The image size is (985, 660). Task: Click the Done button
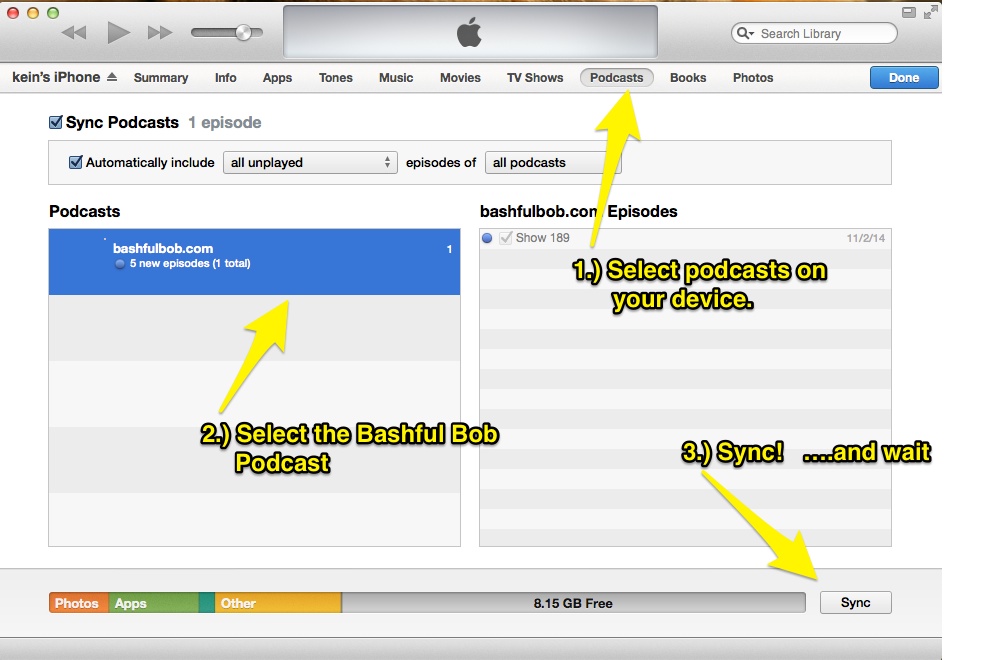tap(904, 78)
